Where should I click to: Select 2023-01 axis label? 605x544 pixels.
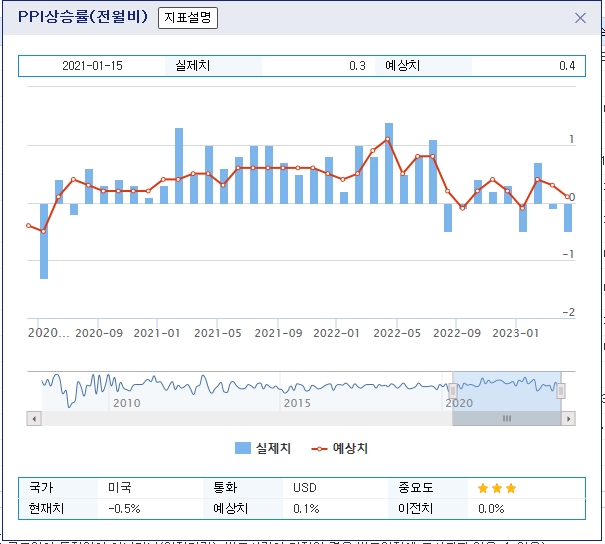(x=515, y=333)
